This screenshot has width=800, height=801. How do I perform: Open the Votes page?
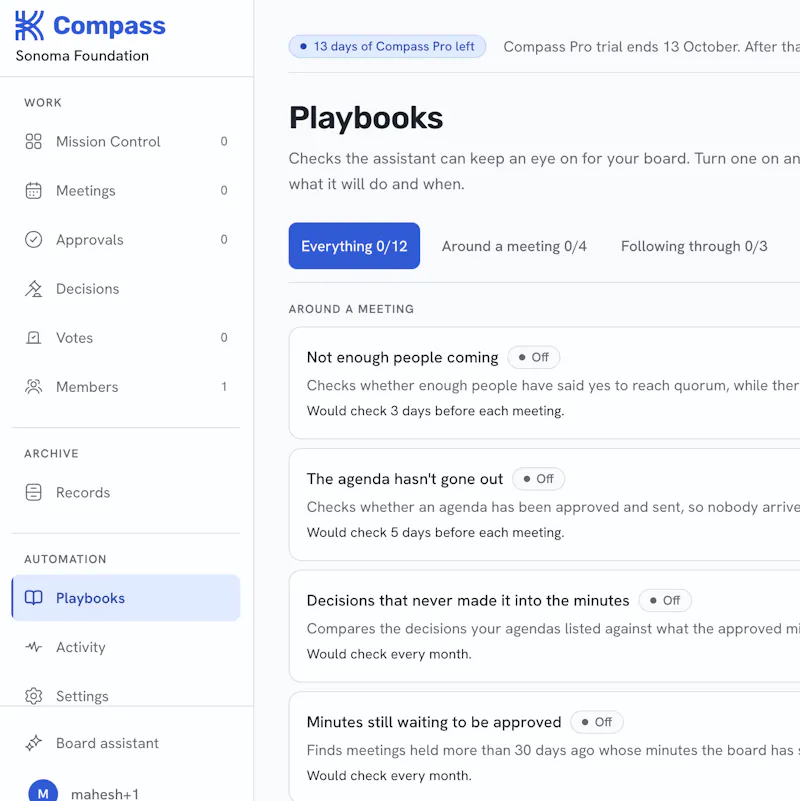pyautogui.click(x=126, y=338)
